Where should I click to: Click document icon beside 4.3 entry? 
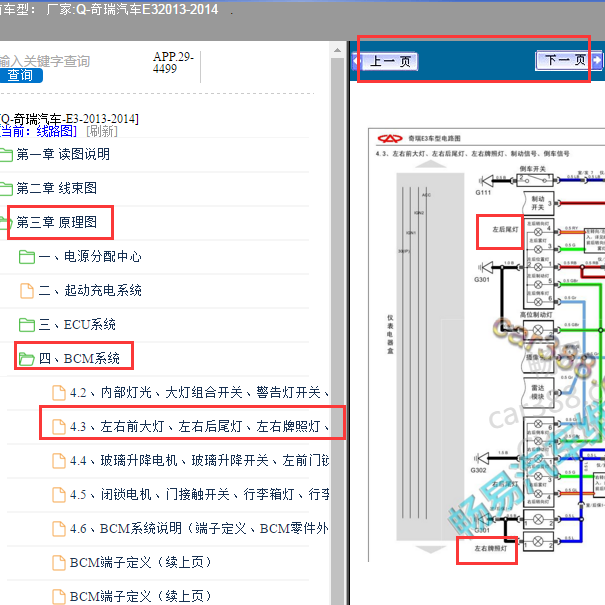59,427
